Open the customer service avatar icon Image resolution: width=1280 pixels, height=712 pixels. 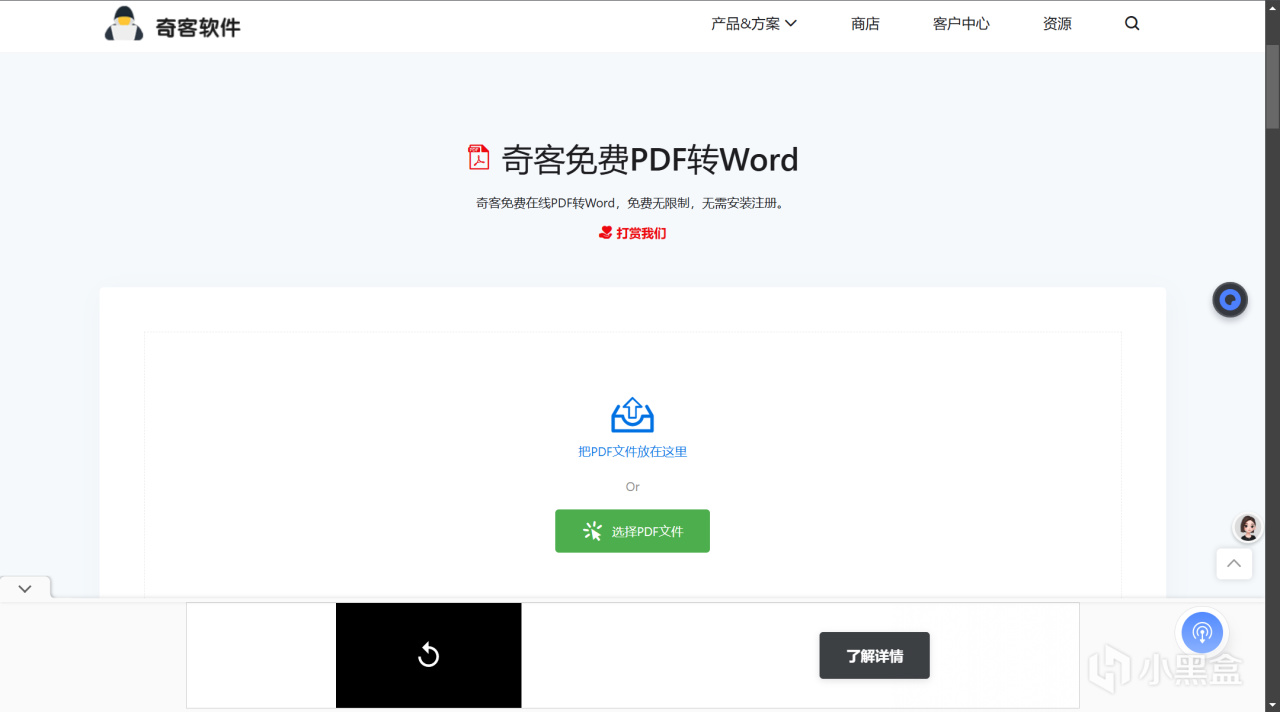[x=1247, y=528]
